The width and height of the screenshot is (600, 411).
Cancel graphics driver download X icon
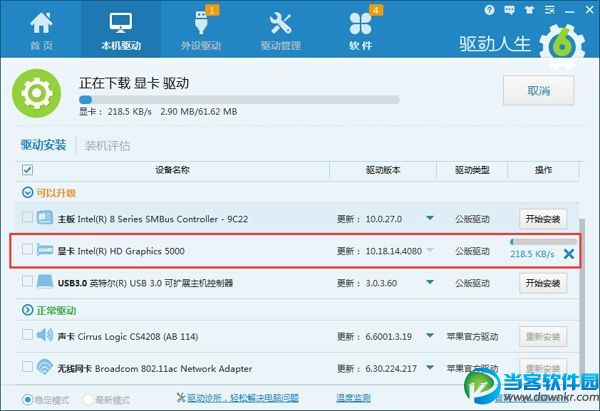[569, 254]
